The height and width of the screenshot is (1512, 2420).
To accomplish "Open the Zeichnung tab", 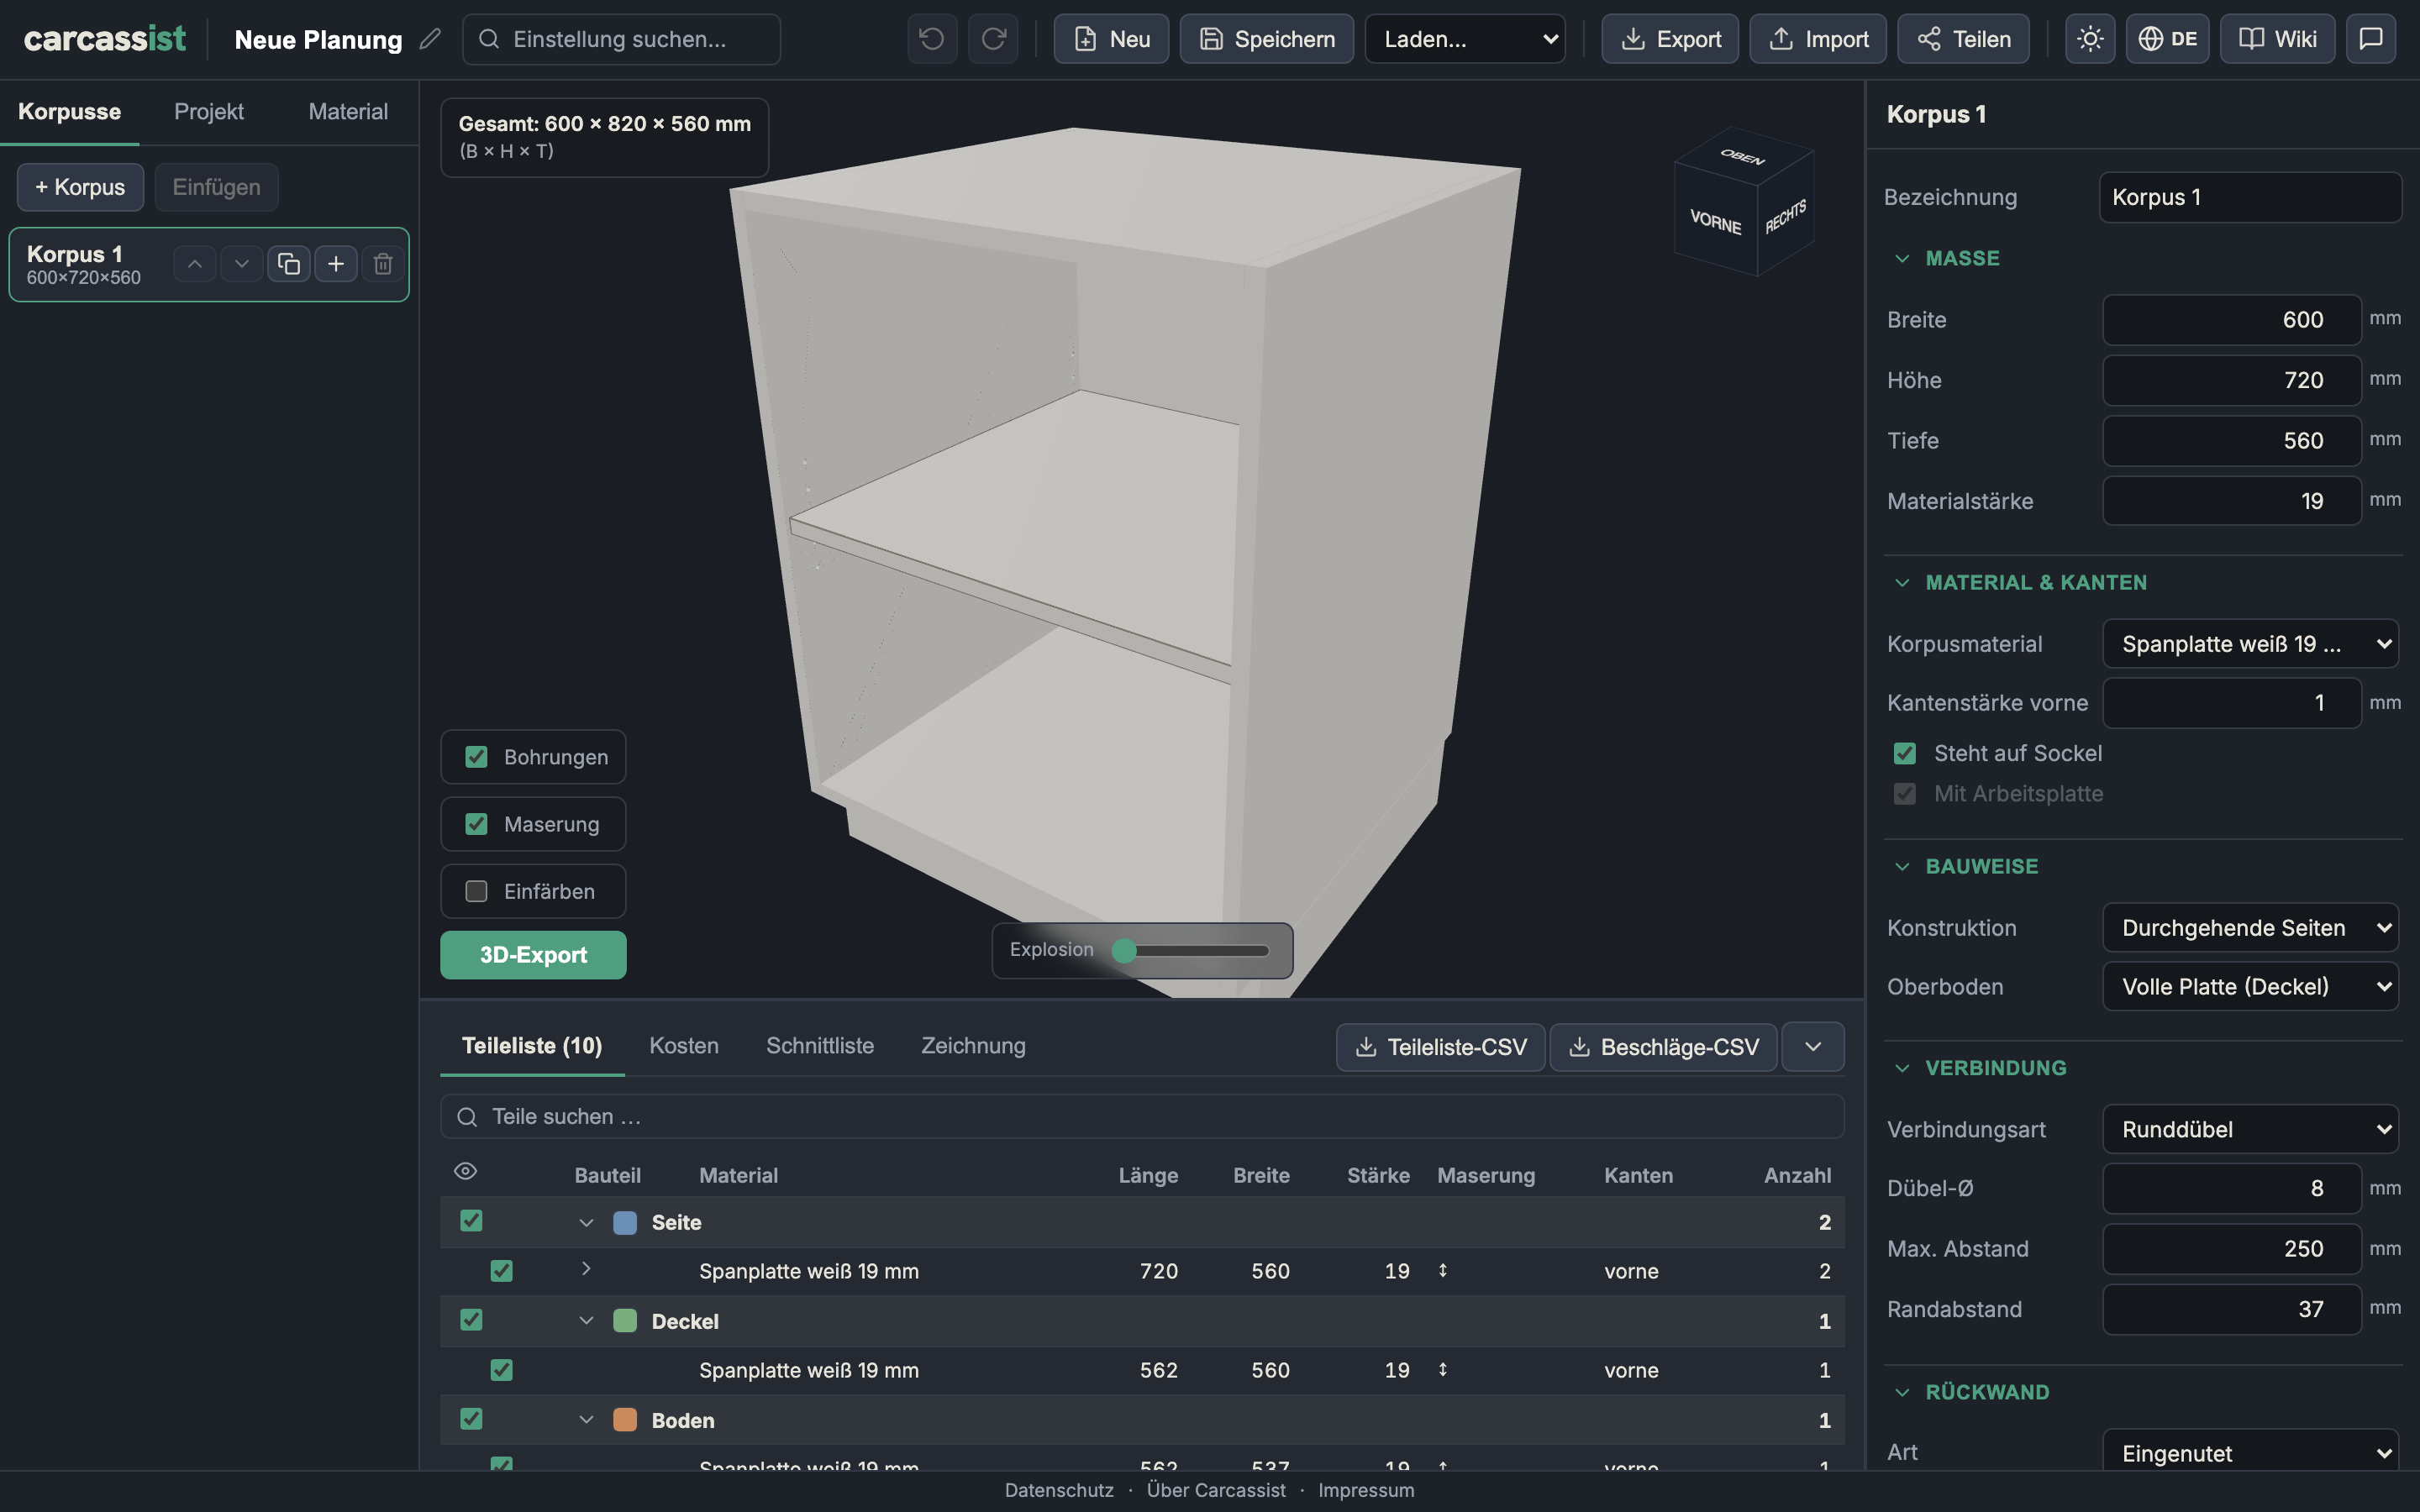I will (973, 1045).
